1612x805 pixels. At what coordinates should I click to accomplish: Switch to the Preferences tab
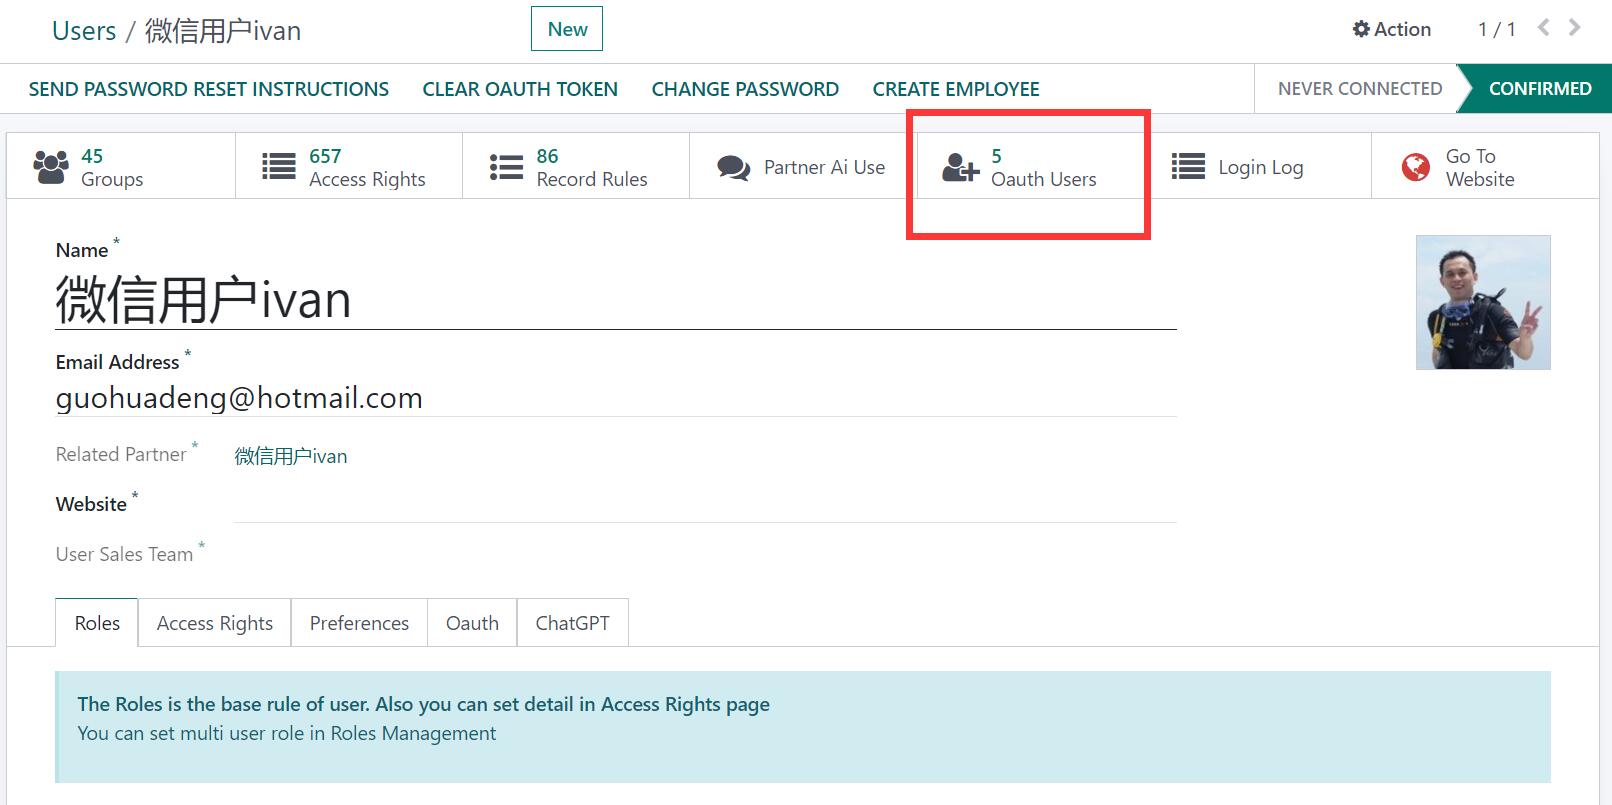[359, 623]
